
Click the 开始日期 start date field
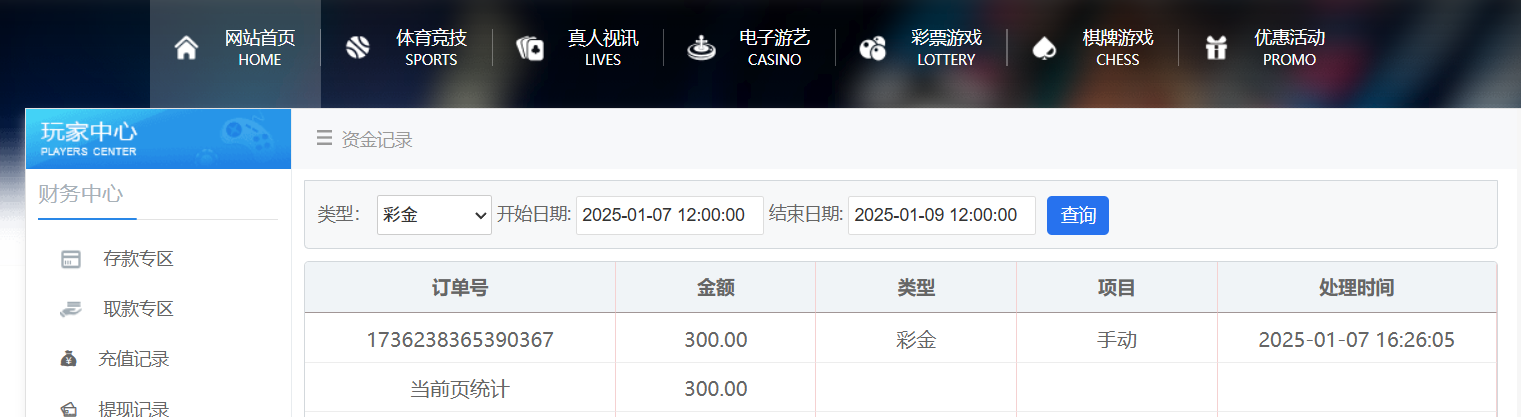coord(669,215)
